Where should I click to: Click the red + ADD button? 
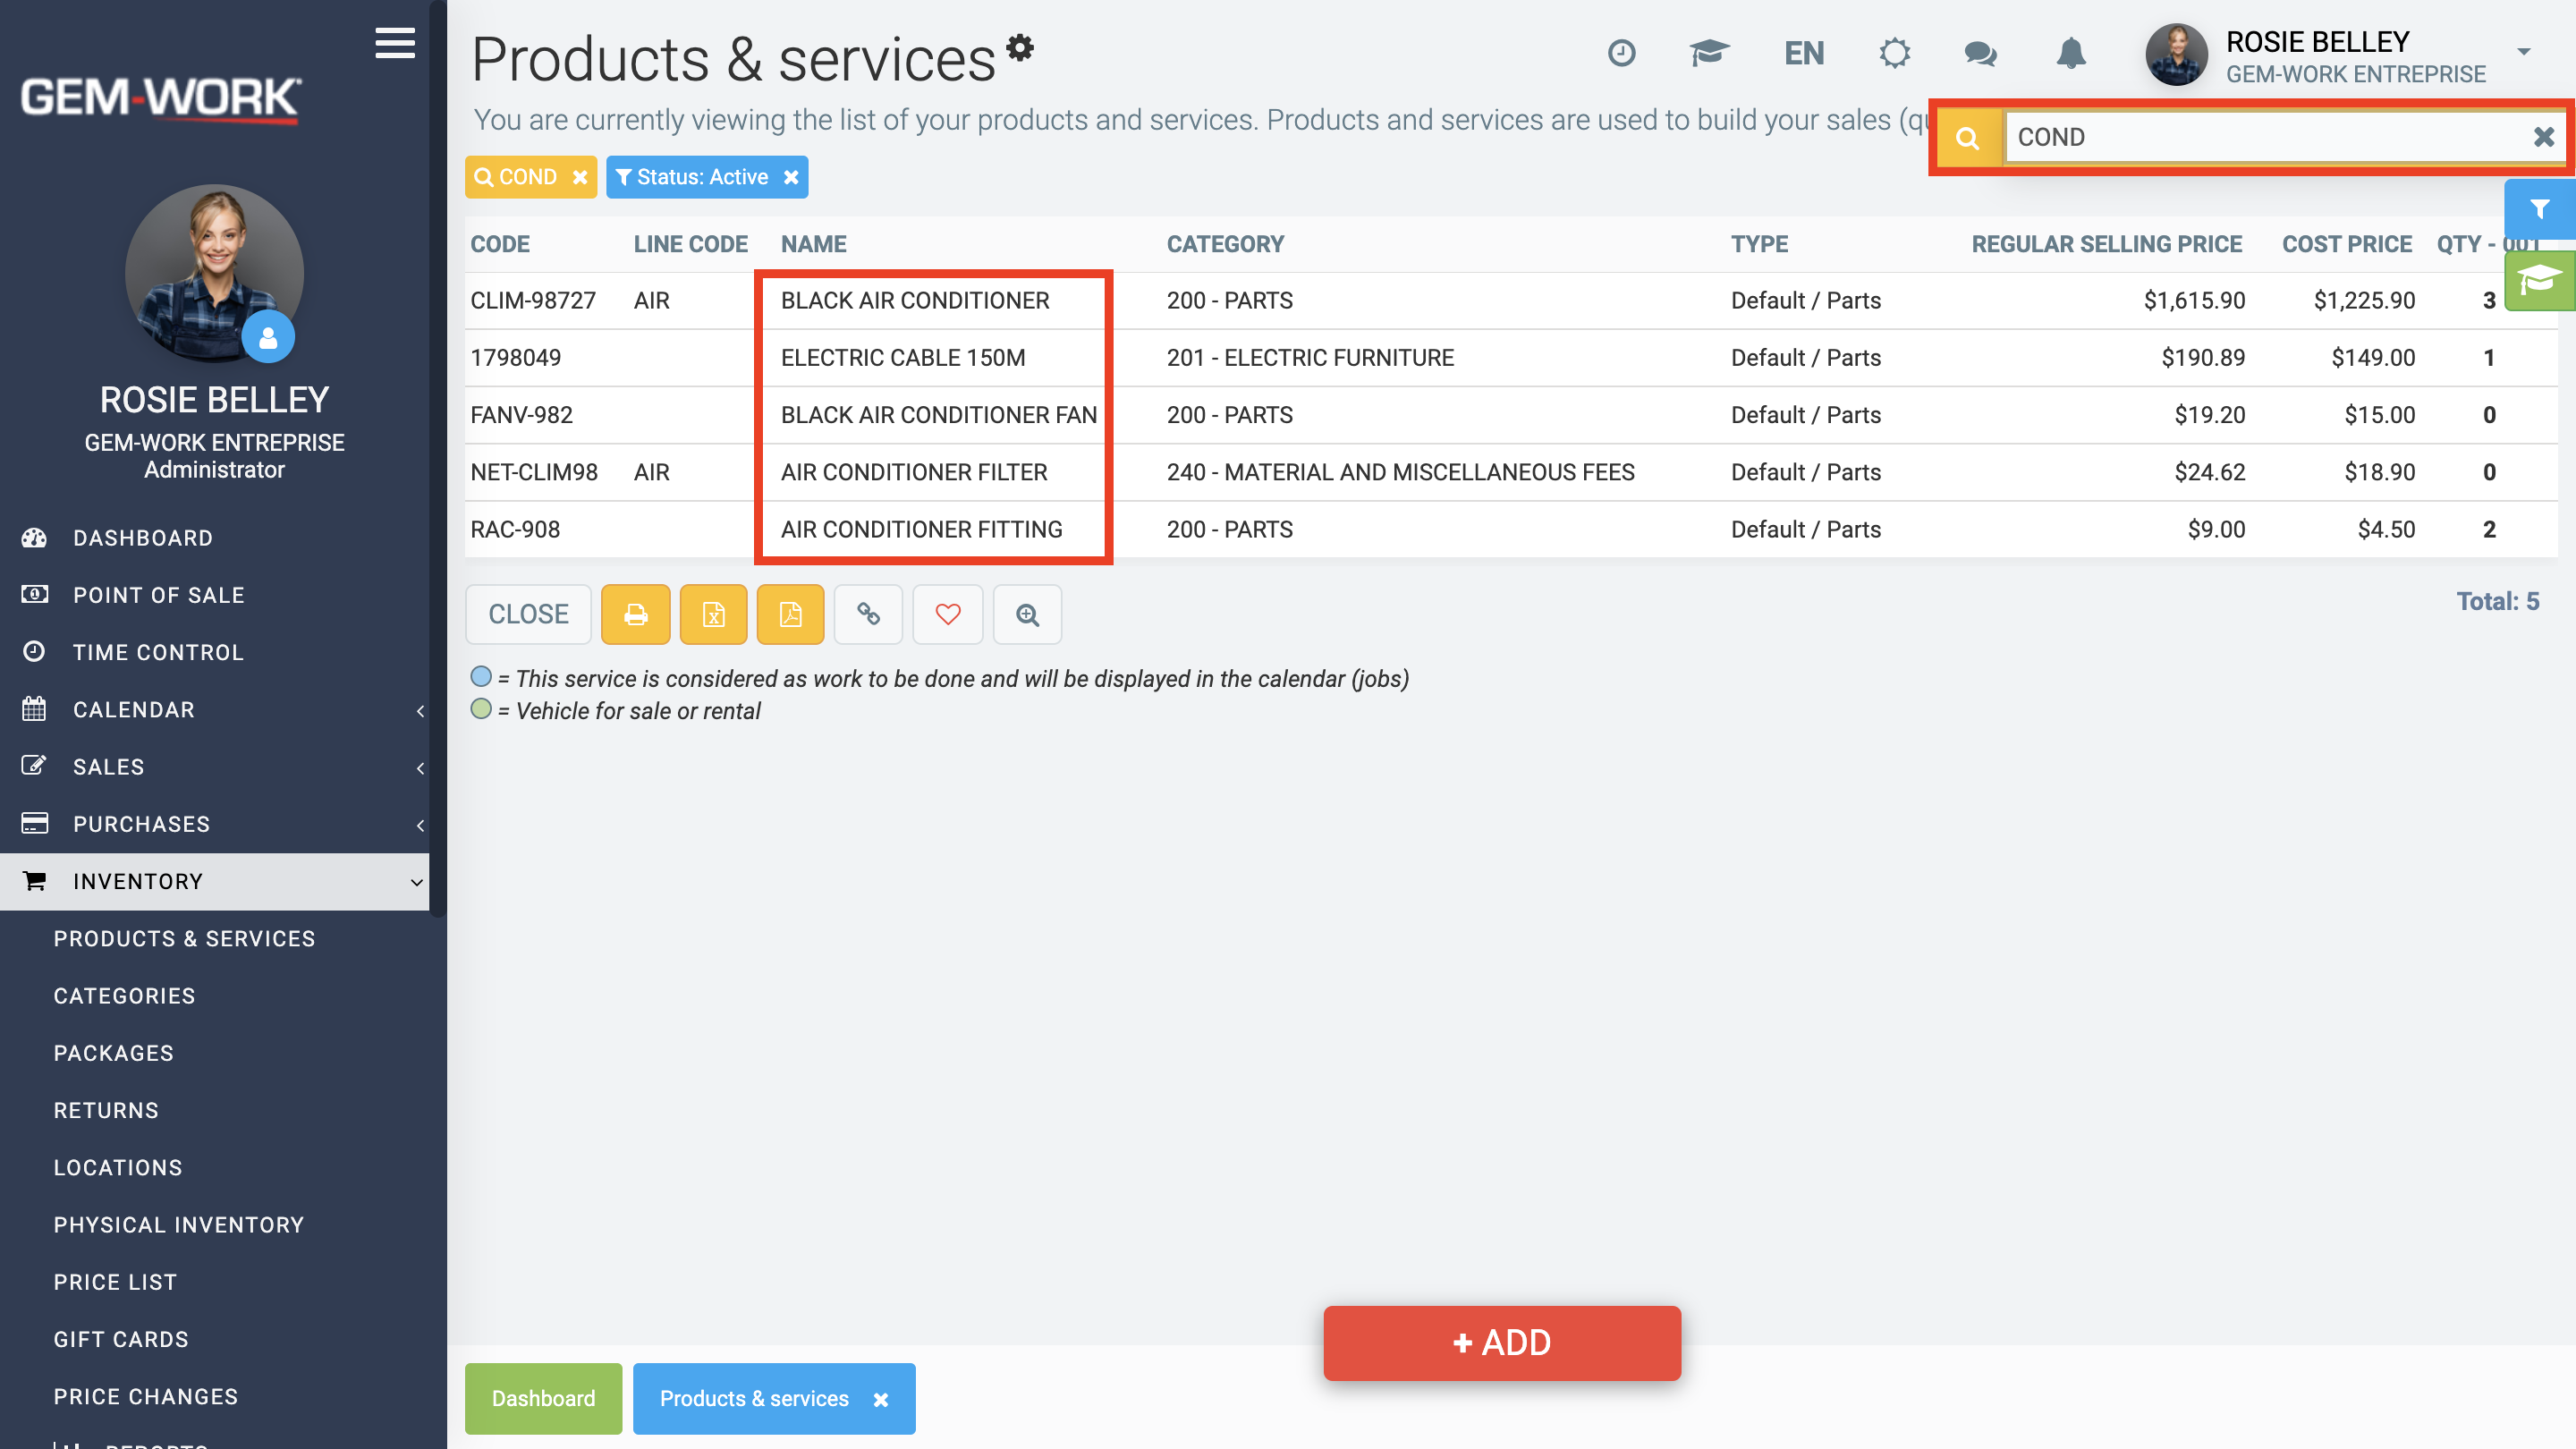tap(1502, 1342)
